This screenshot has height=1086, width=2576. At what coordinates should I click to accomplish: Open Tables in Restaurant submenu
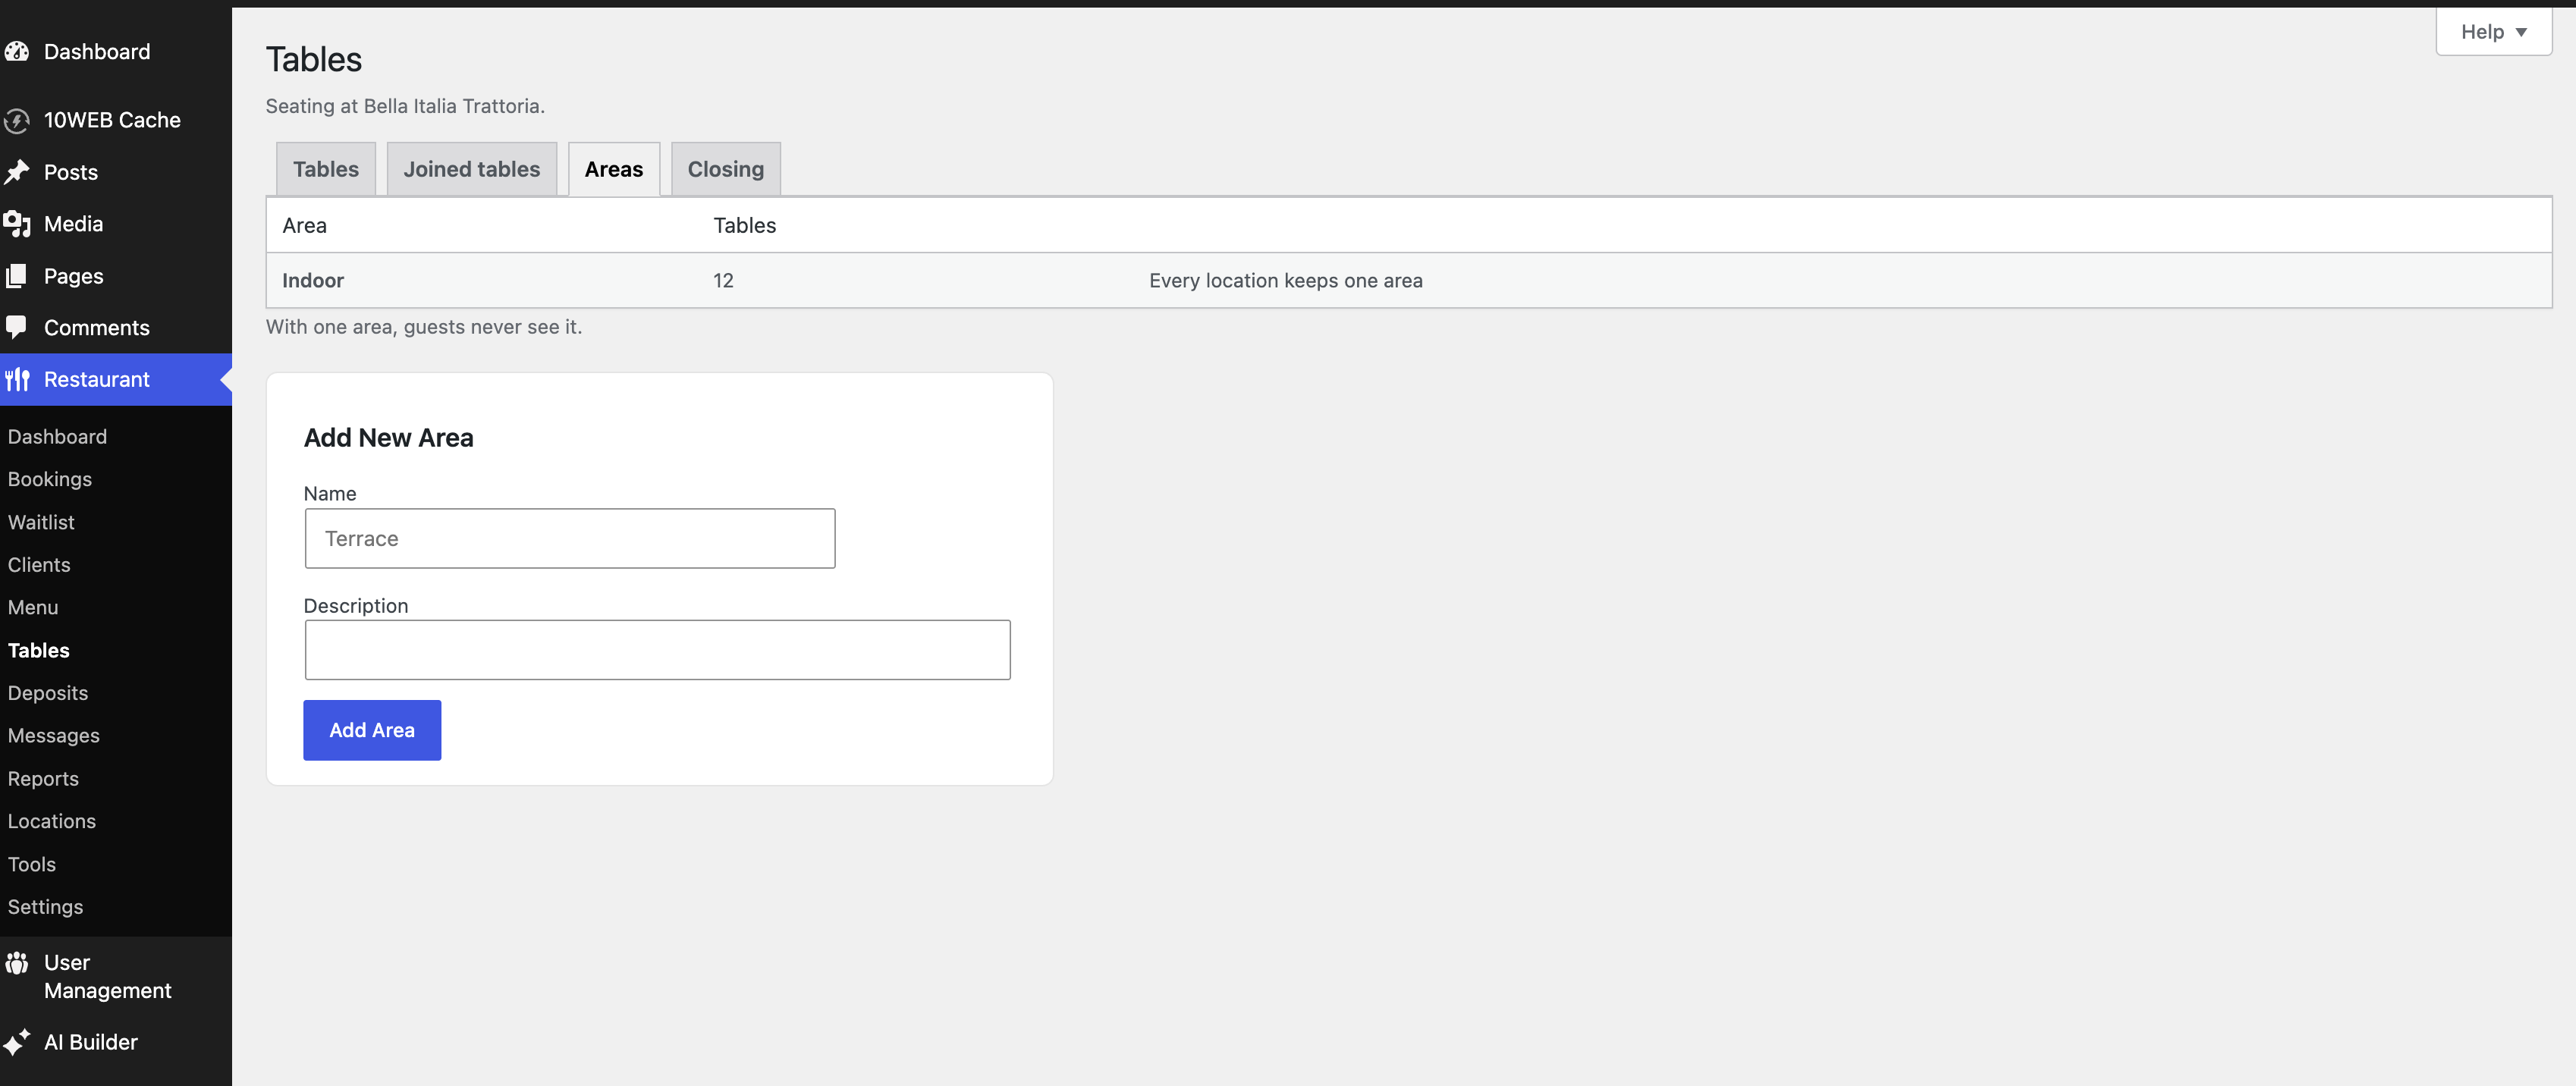[x=39, y=650]
